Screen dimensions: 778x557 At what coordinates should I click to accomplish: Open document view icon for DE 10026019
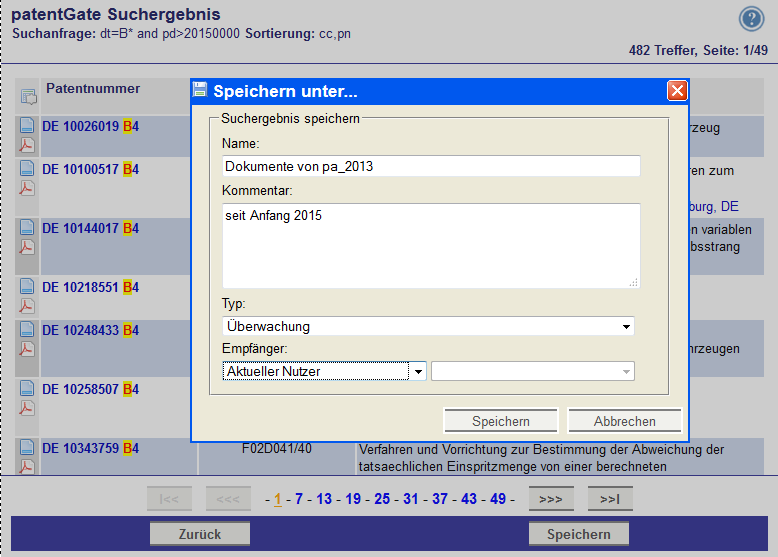click(x=27, y=125)
